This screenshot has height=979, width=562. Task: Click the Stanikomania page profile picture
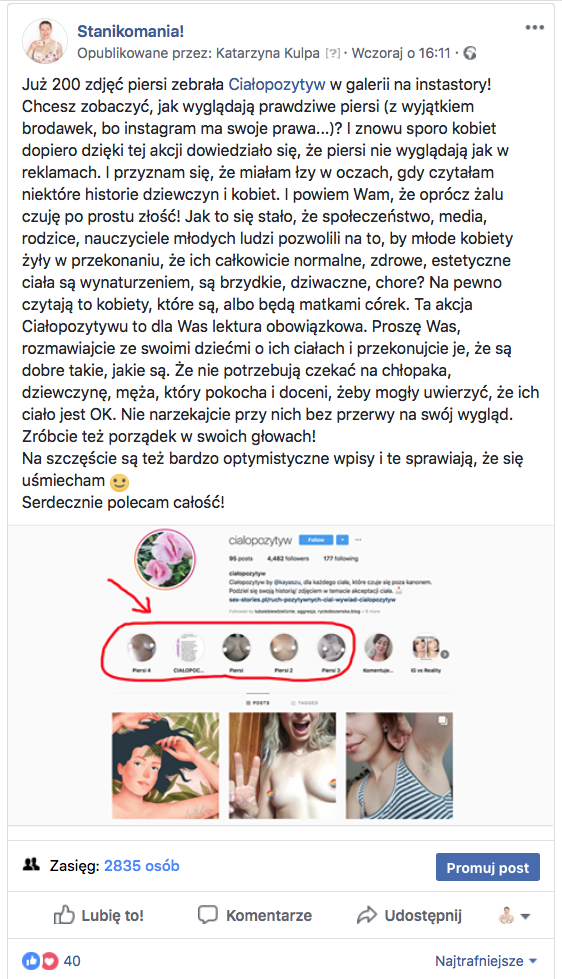44,41
